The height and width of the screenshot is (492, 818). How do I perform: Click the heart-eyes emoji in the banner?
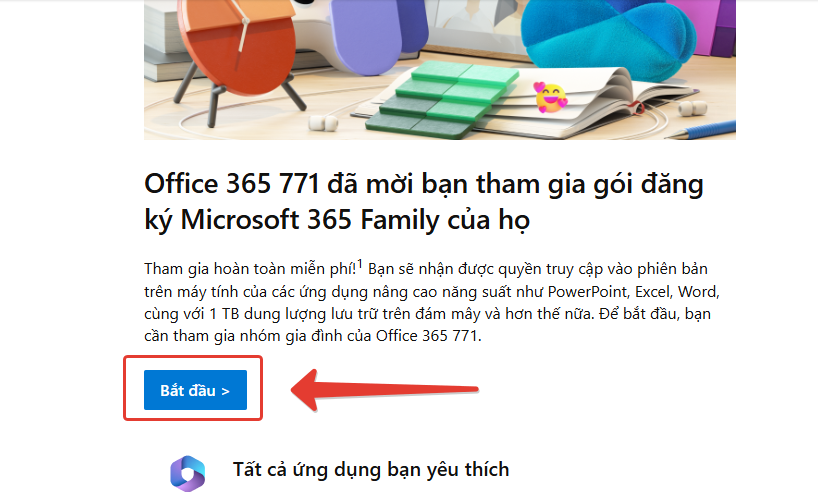click(550, 98)
